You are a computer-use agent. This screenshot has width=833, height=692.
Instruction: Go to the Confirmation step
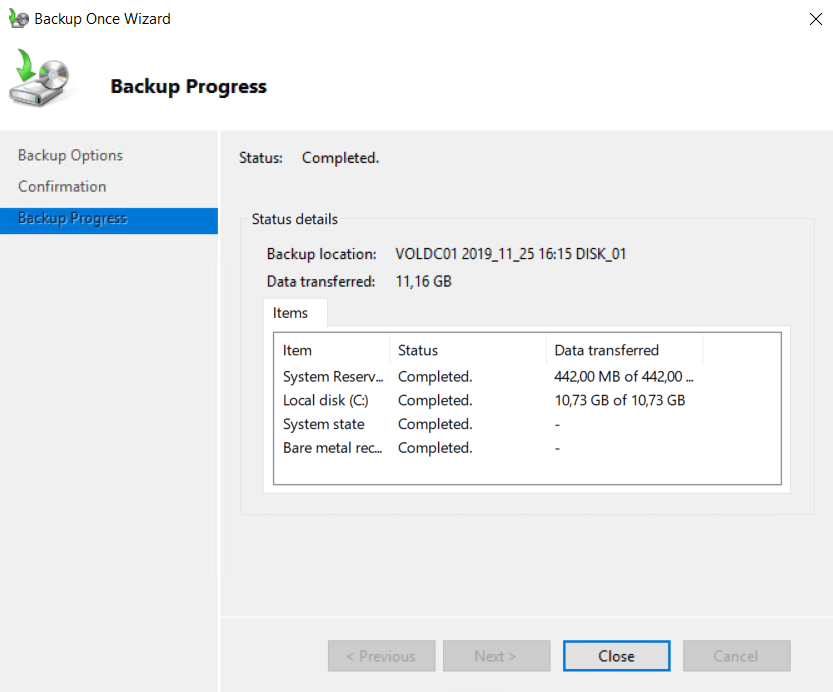coord(62,186)
